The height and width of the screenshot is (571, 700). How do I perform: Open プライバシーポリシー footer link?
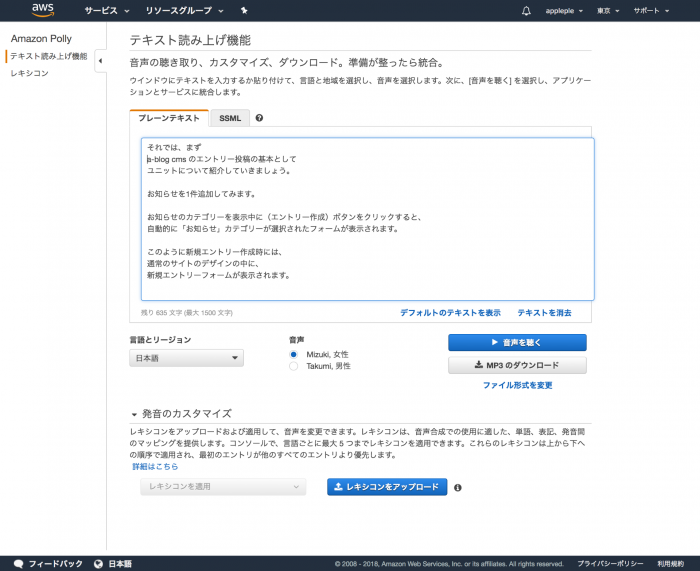[610, 564]
